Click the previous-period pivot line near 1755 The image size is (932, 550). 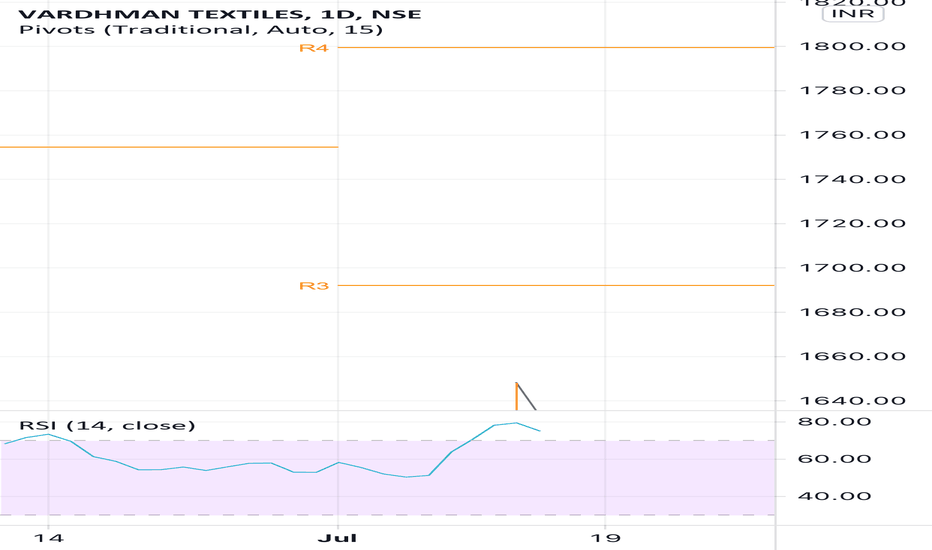coord(169,147)
